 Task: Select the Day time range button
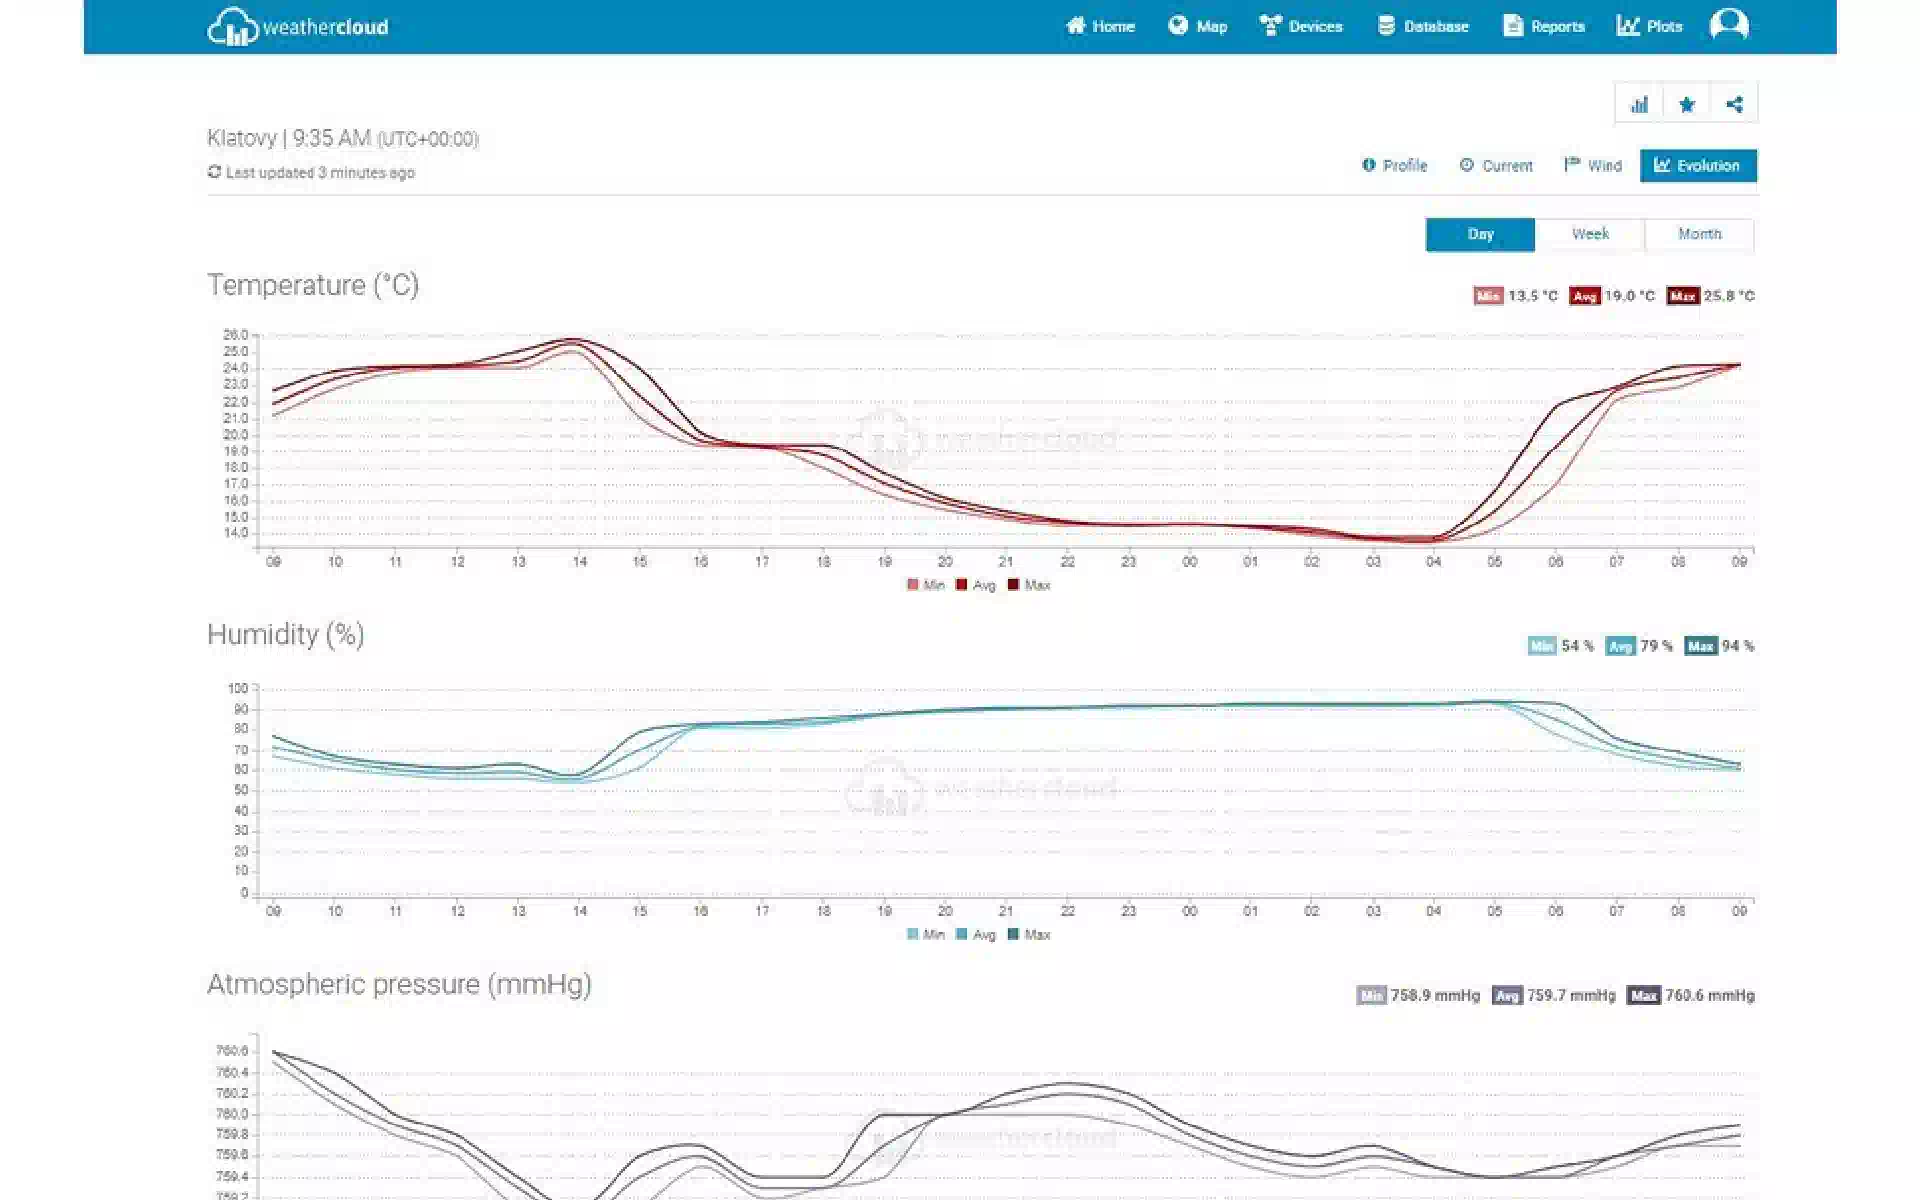click(1480, 234)
